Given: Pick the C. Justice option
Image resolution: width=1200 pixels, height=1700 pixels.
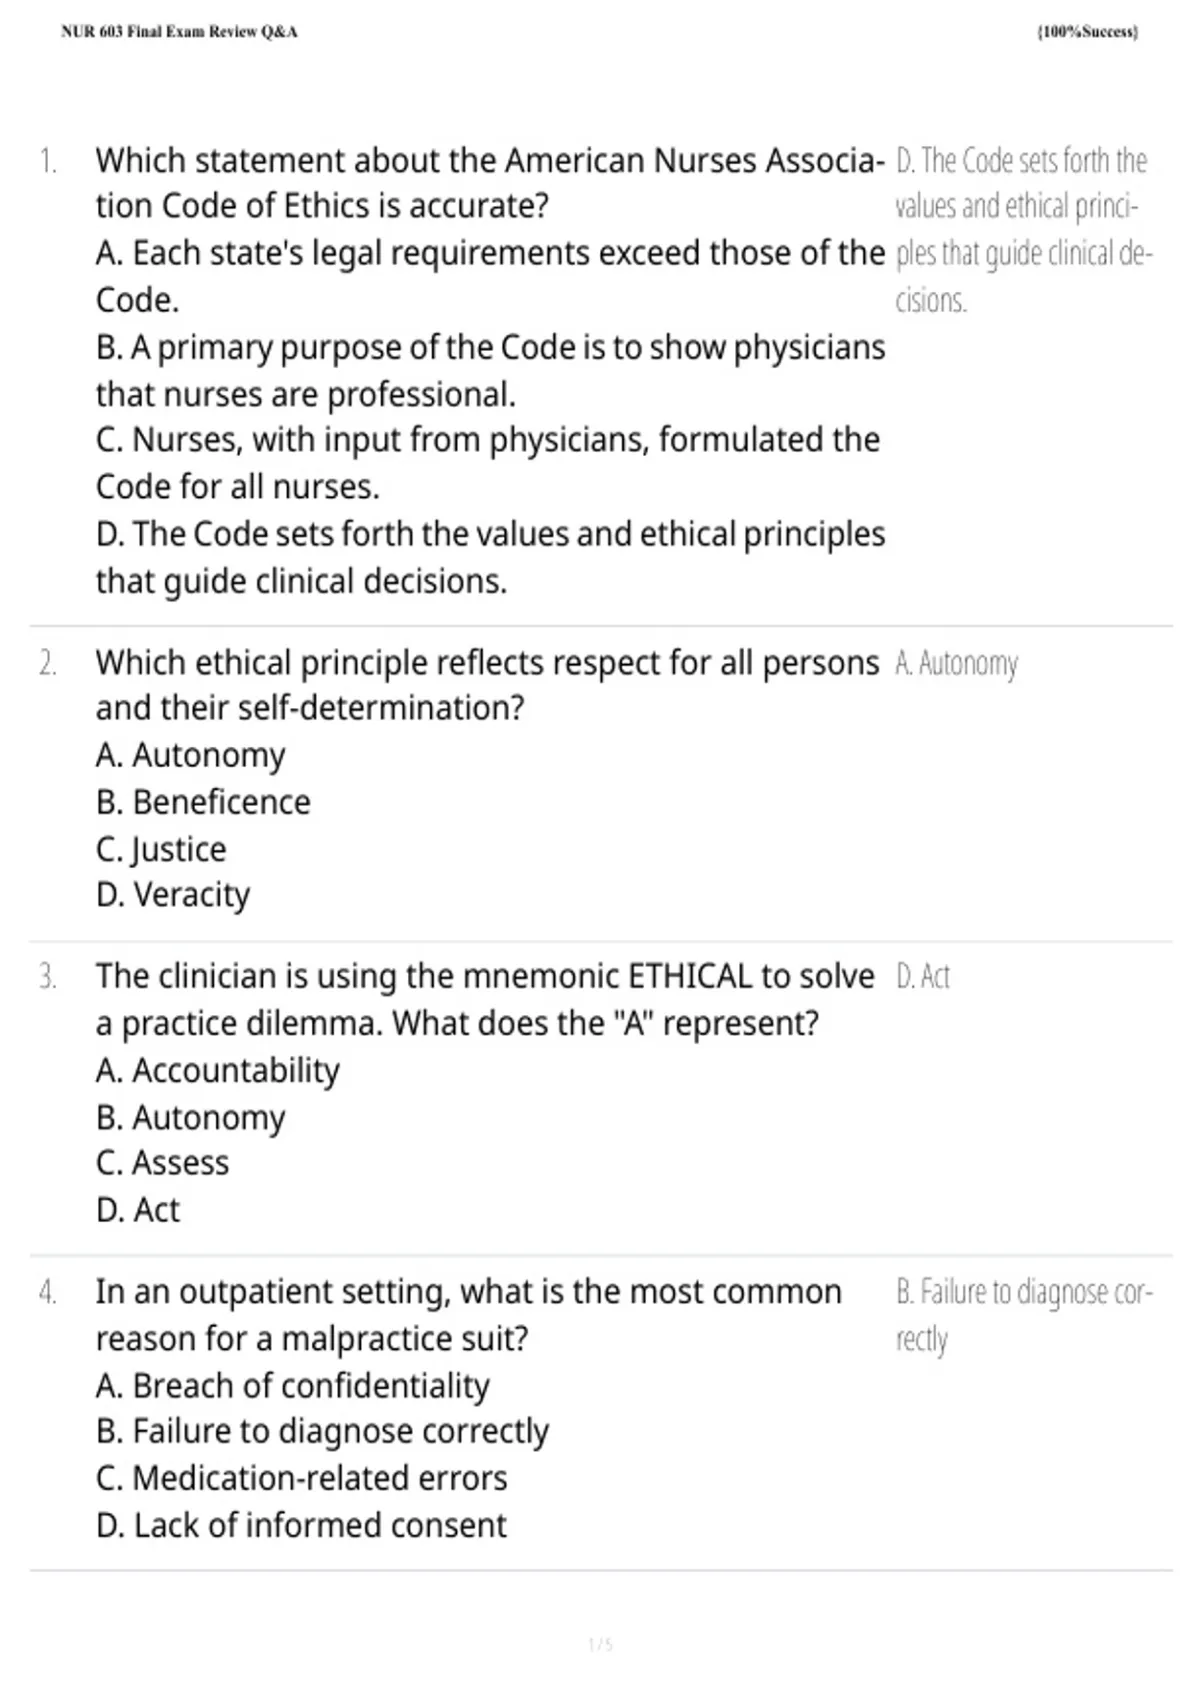Looking at the screenshot, I should [x=161, y=850].
